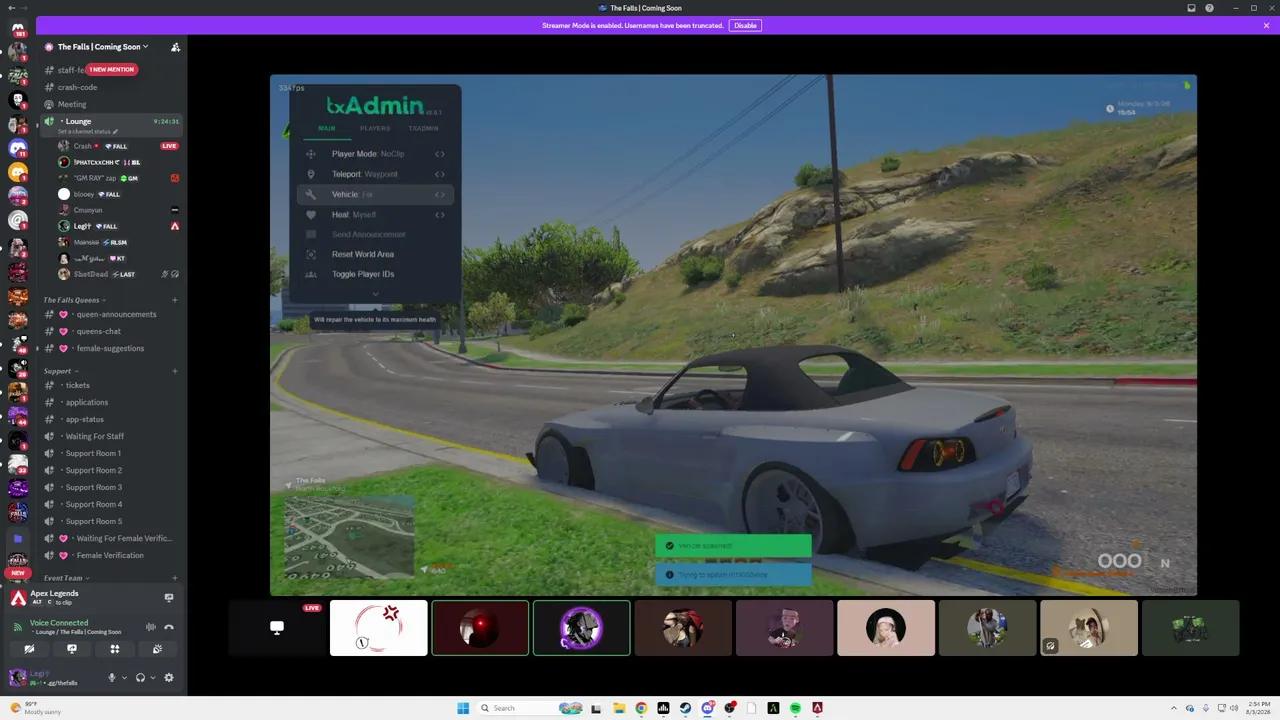Jump to the 1 New Mention pill

pos(111,69)
